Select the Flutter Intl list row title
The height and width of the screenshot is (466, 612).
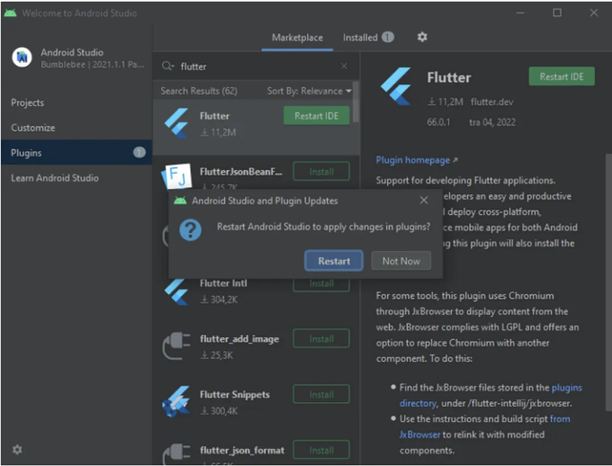[223, 283]
